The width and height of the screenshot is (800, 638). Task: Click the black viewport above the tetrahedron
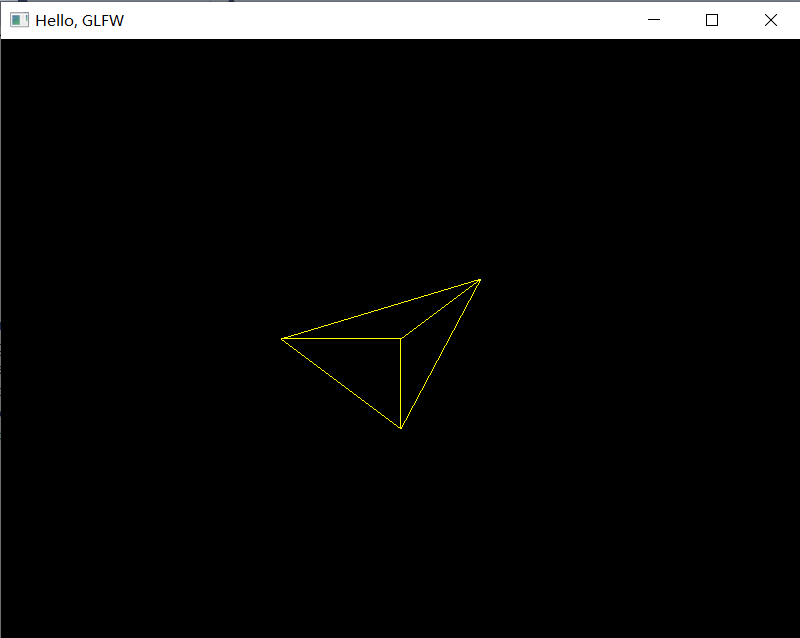[x=400, y=150]
